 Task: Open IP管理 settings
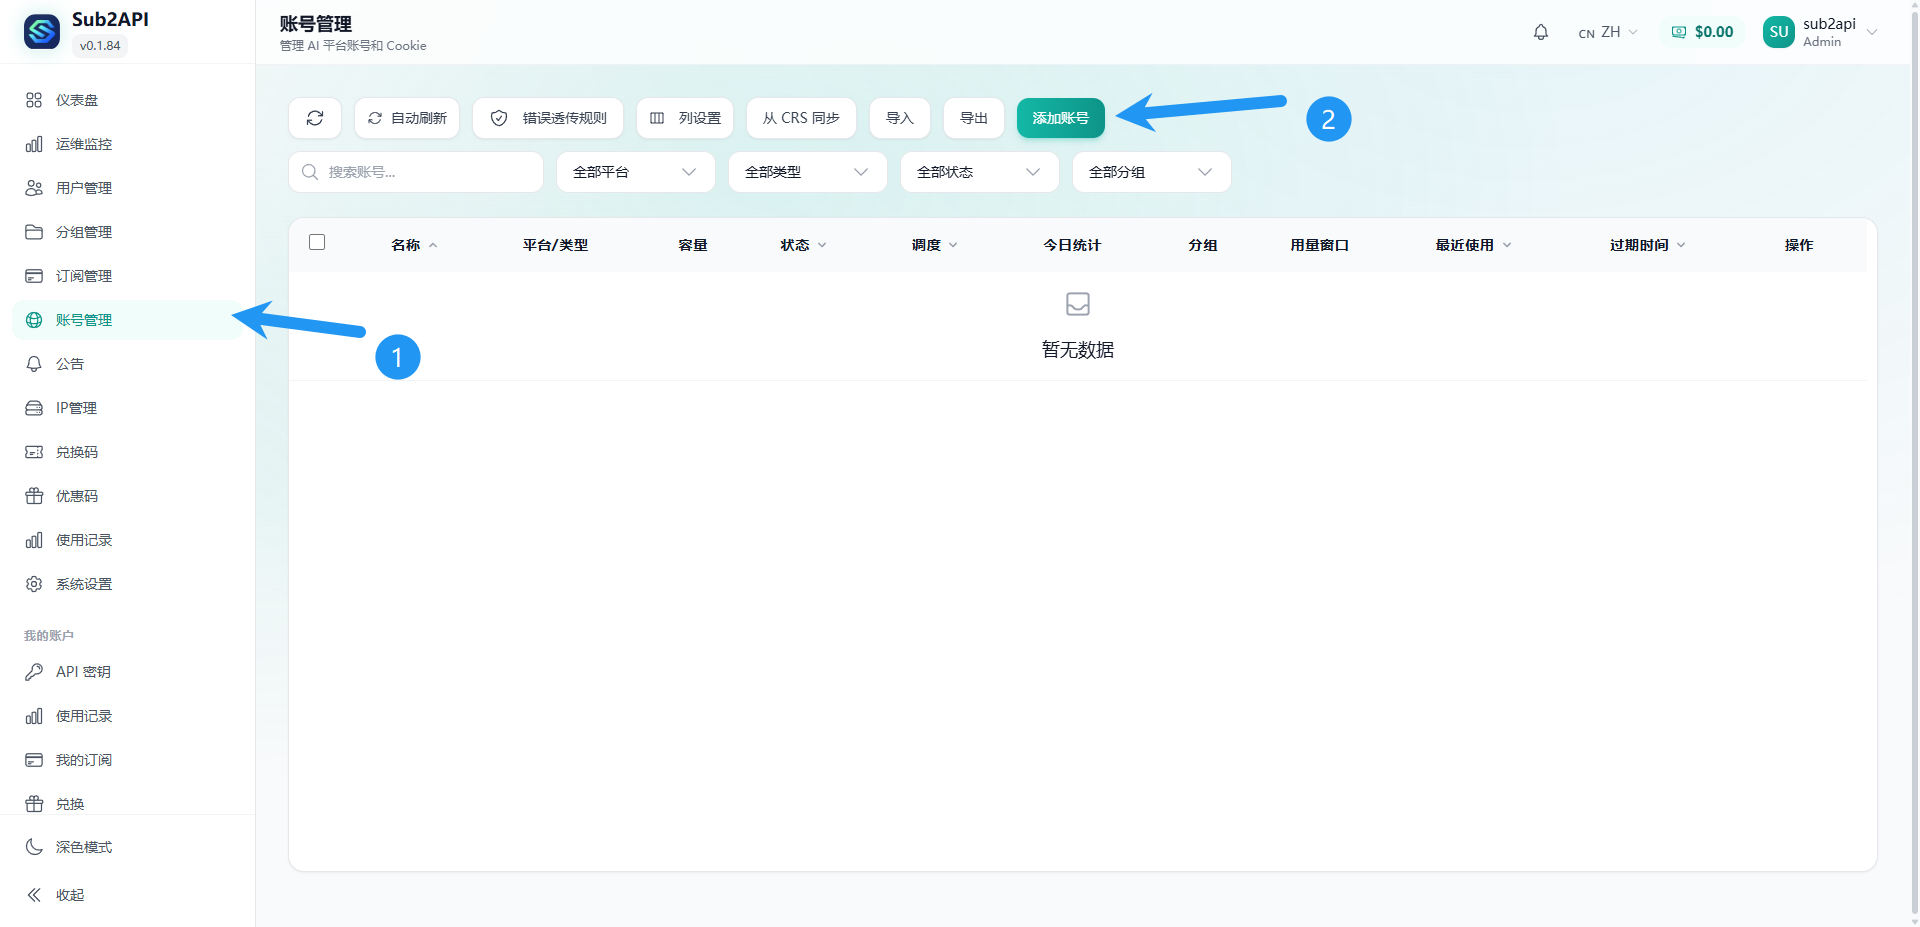click(76, 407)
